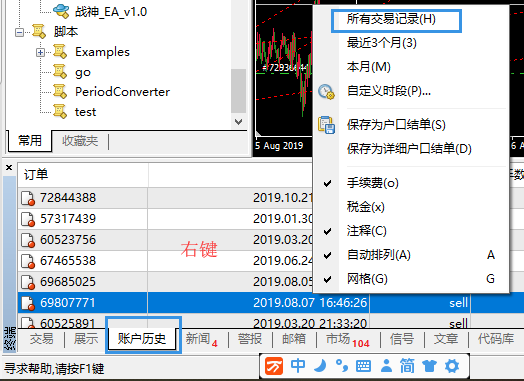Click the navigator vertical scrollbar thumb
The width and height of the screenshot is (524, 381).
click(239, 91)
